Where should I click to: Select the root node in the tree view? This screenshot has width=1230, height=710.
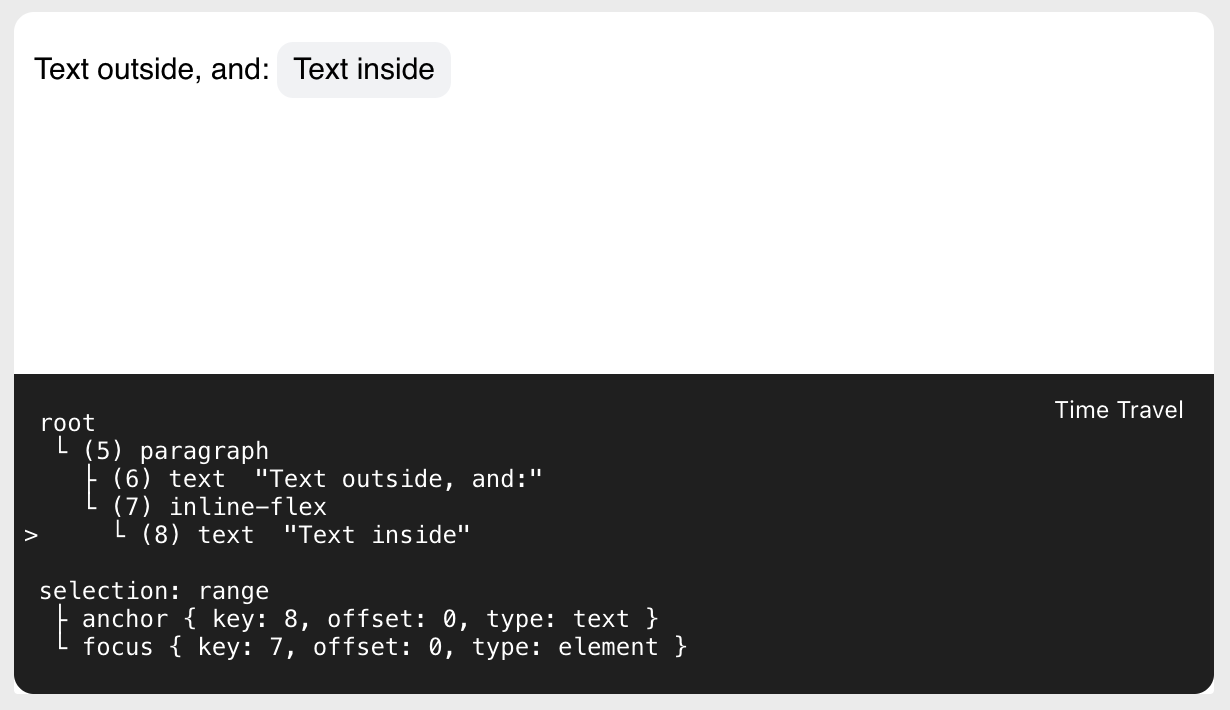point(67,422)
